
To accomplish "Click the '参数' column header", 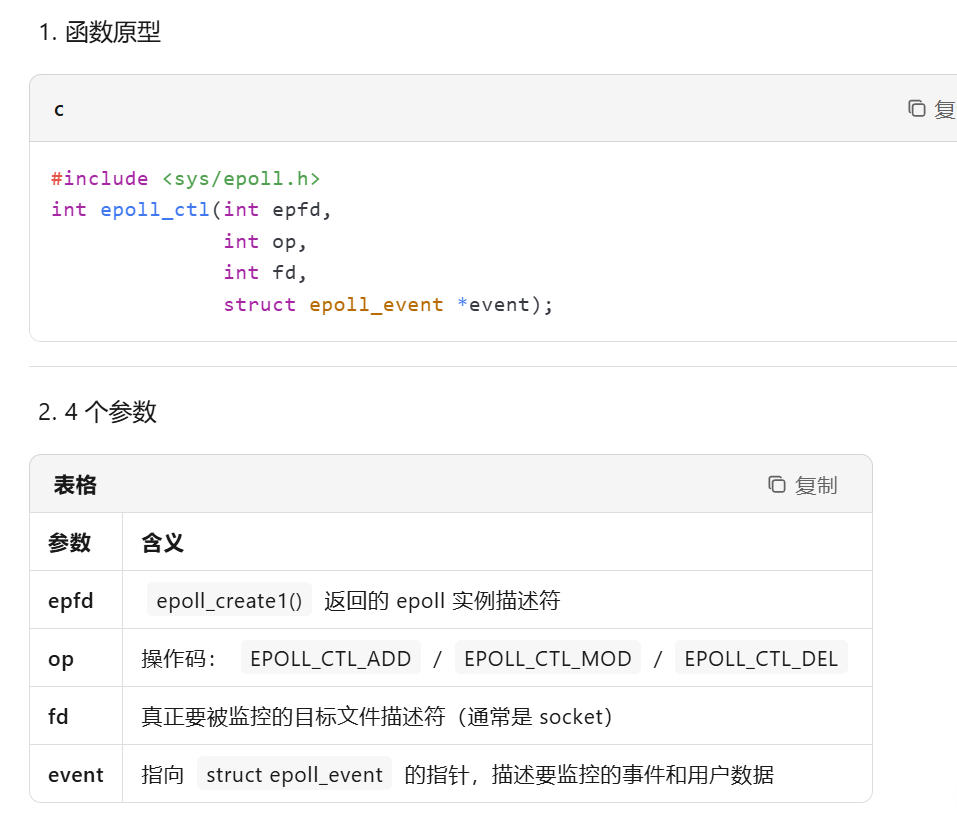I will (70, 543).
